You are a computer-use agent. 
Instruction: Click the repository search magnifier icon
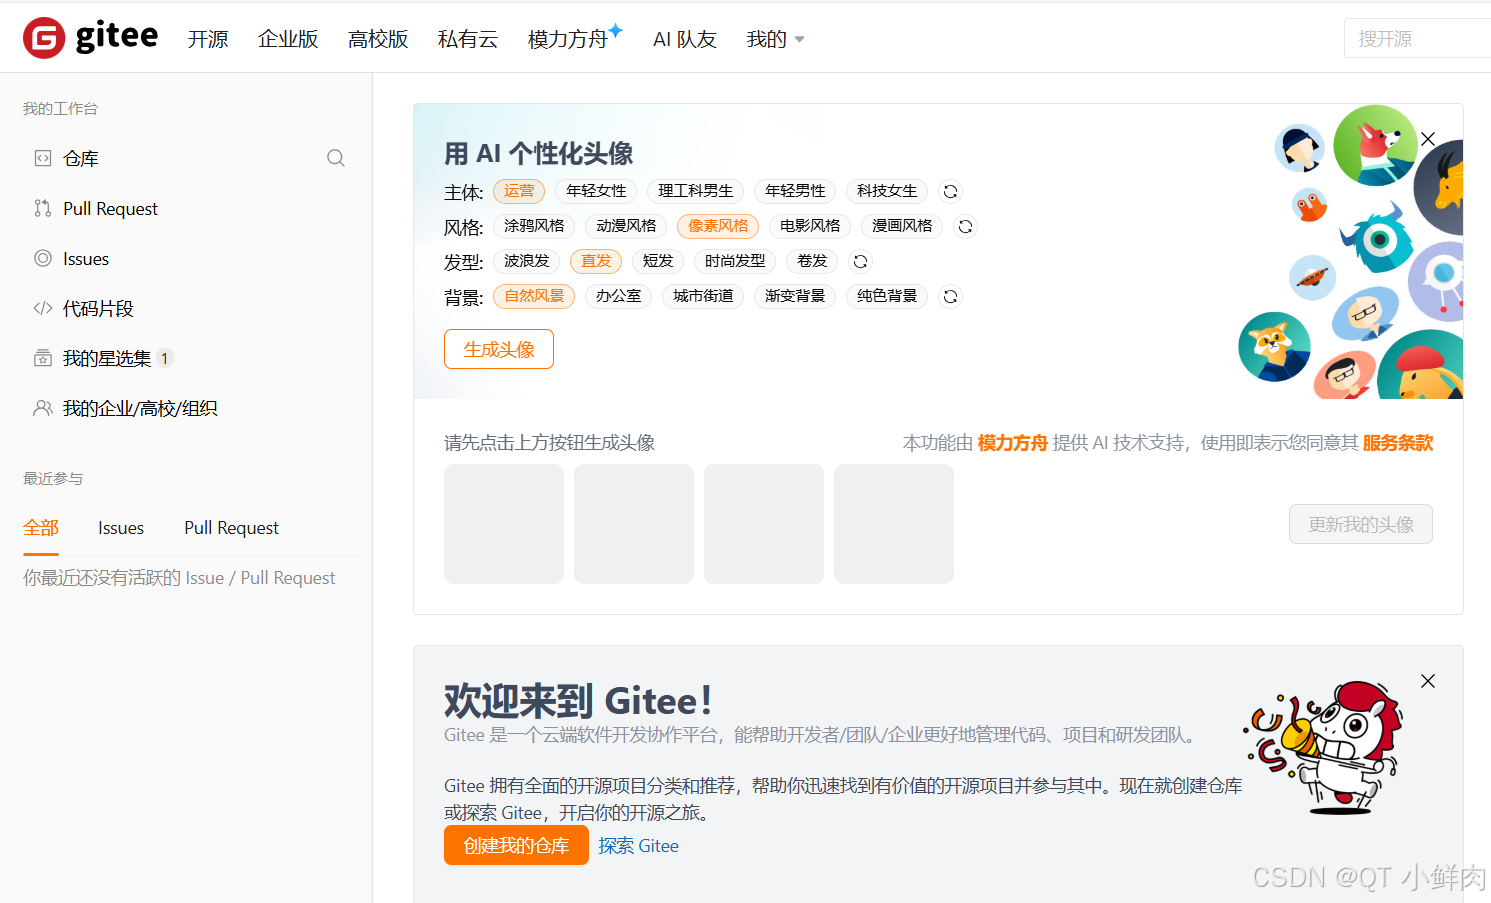click(x=335, y=158)
